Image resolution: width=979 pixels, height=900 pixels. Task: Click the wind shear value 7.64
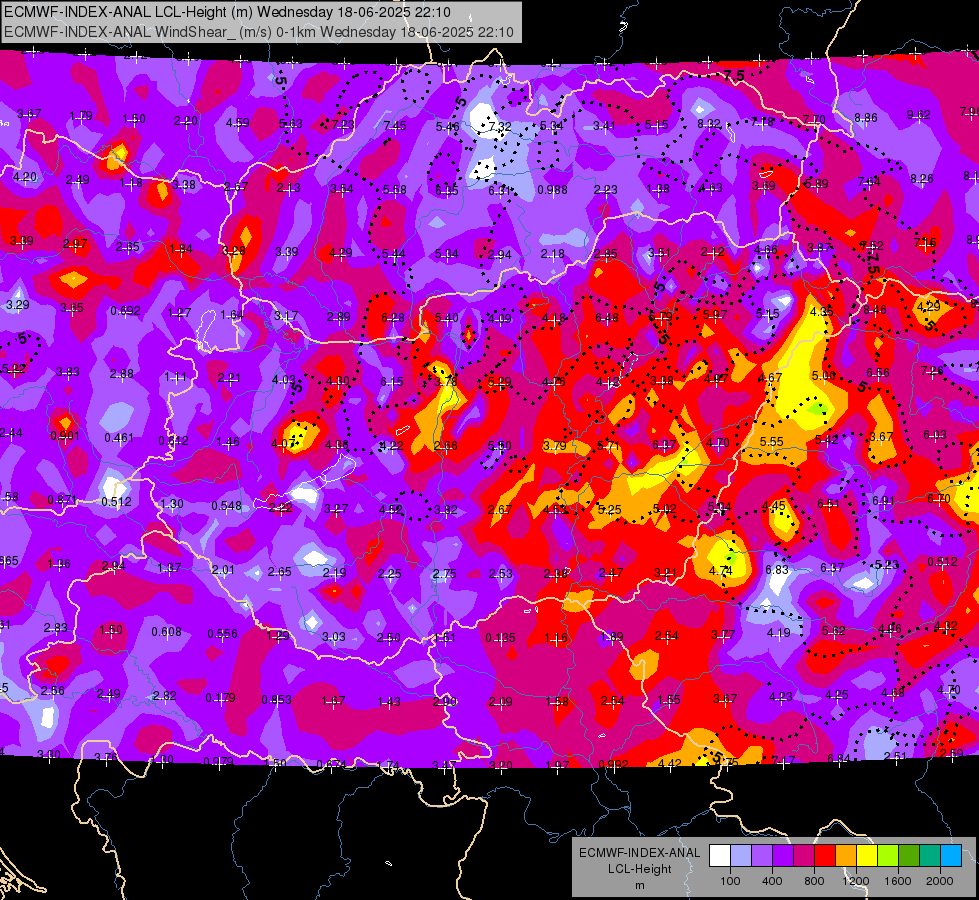(869, 181)
